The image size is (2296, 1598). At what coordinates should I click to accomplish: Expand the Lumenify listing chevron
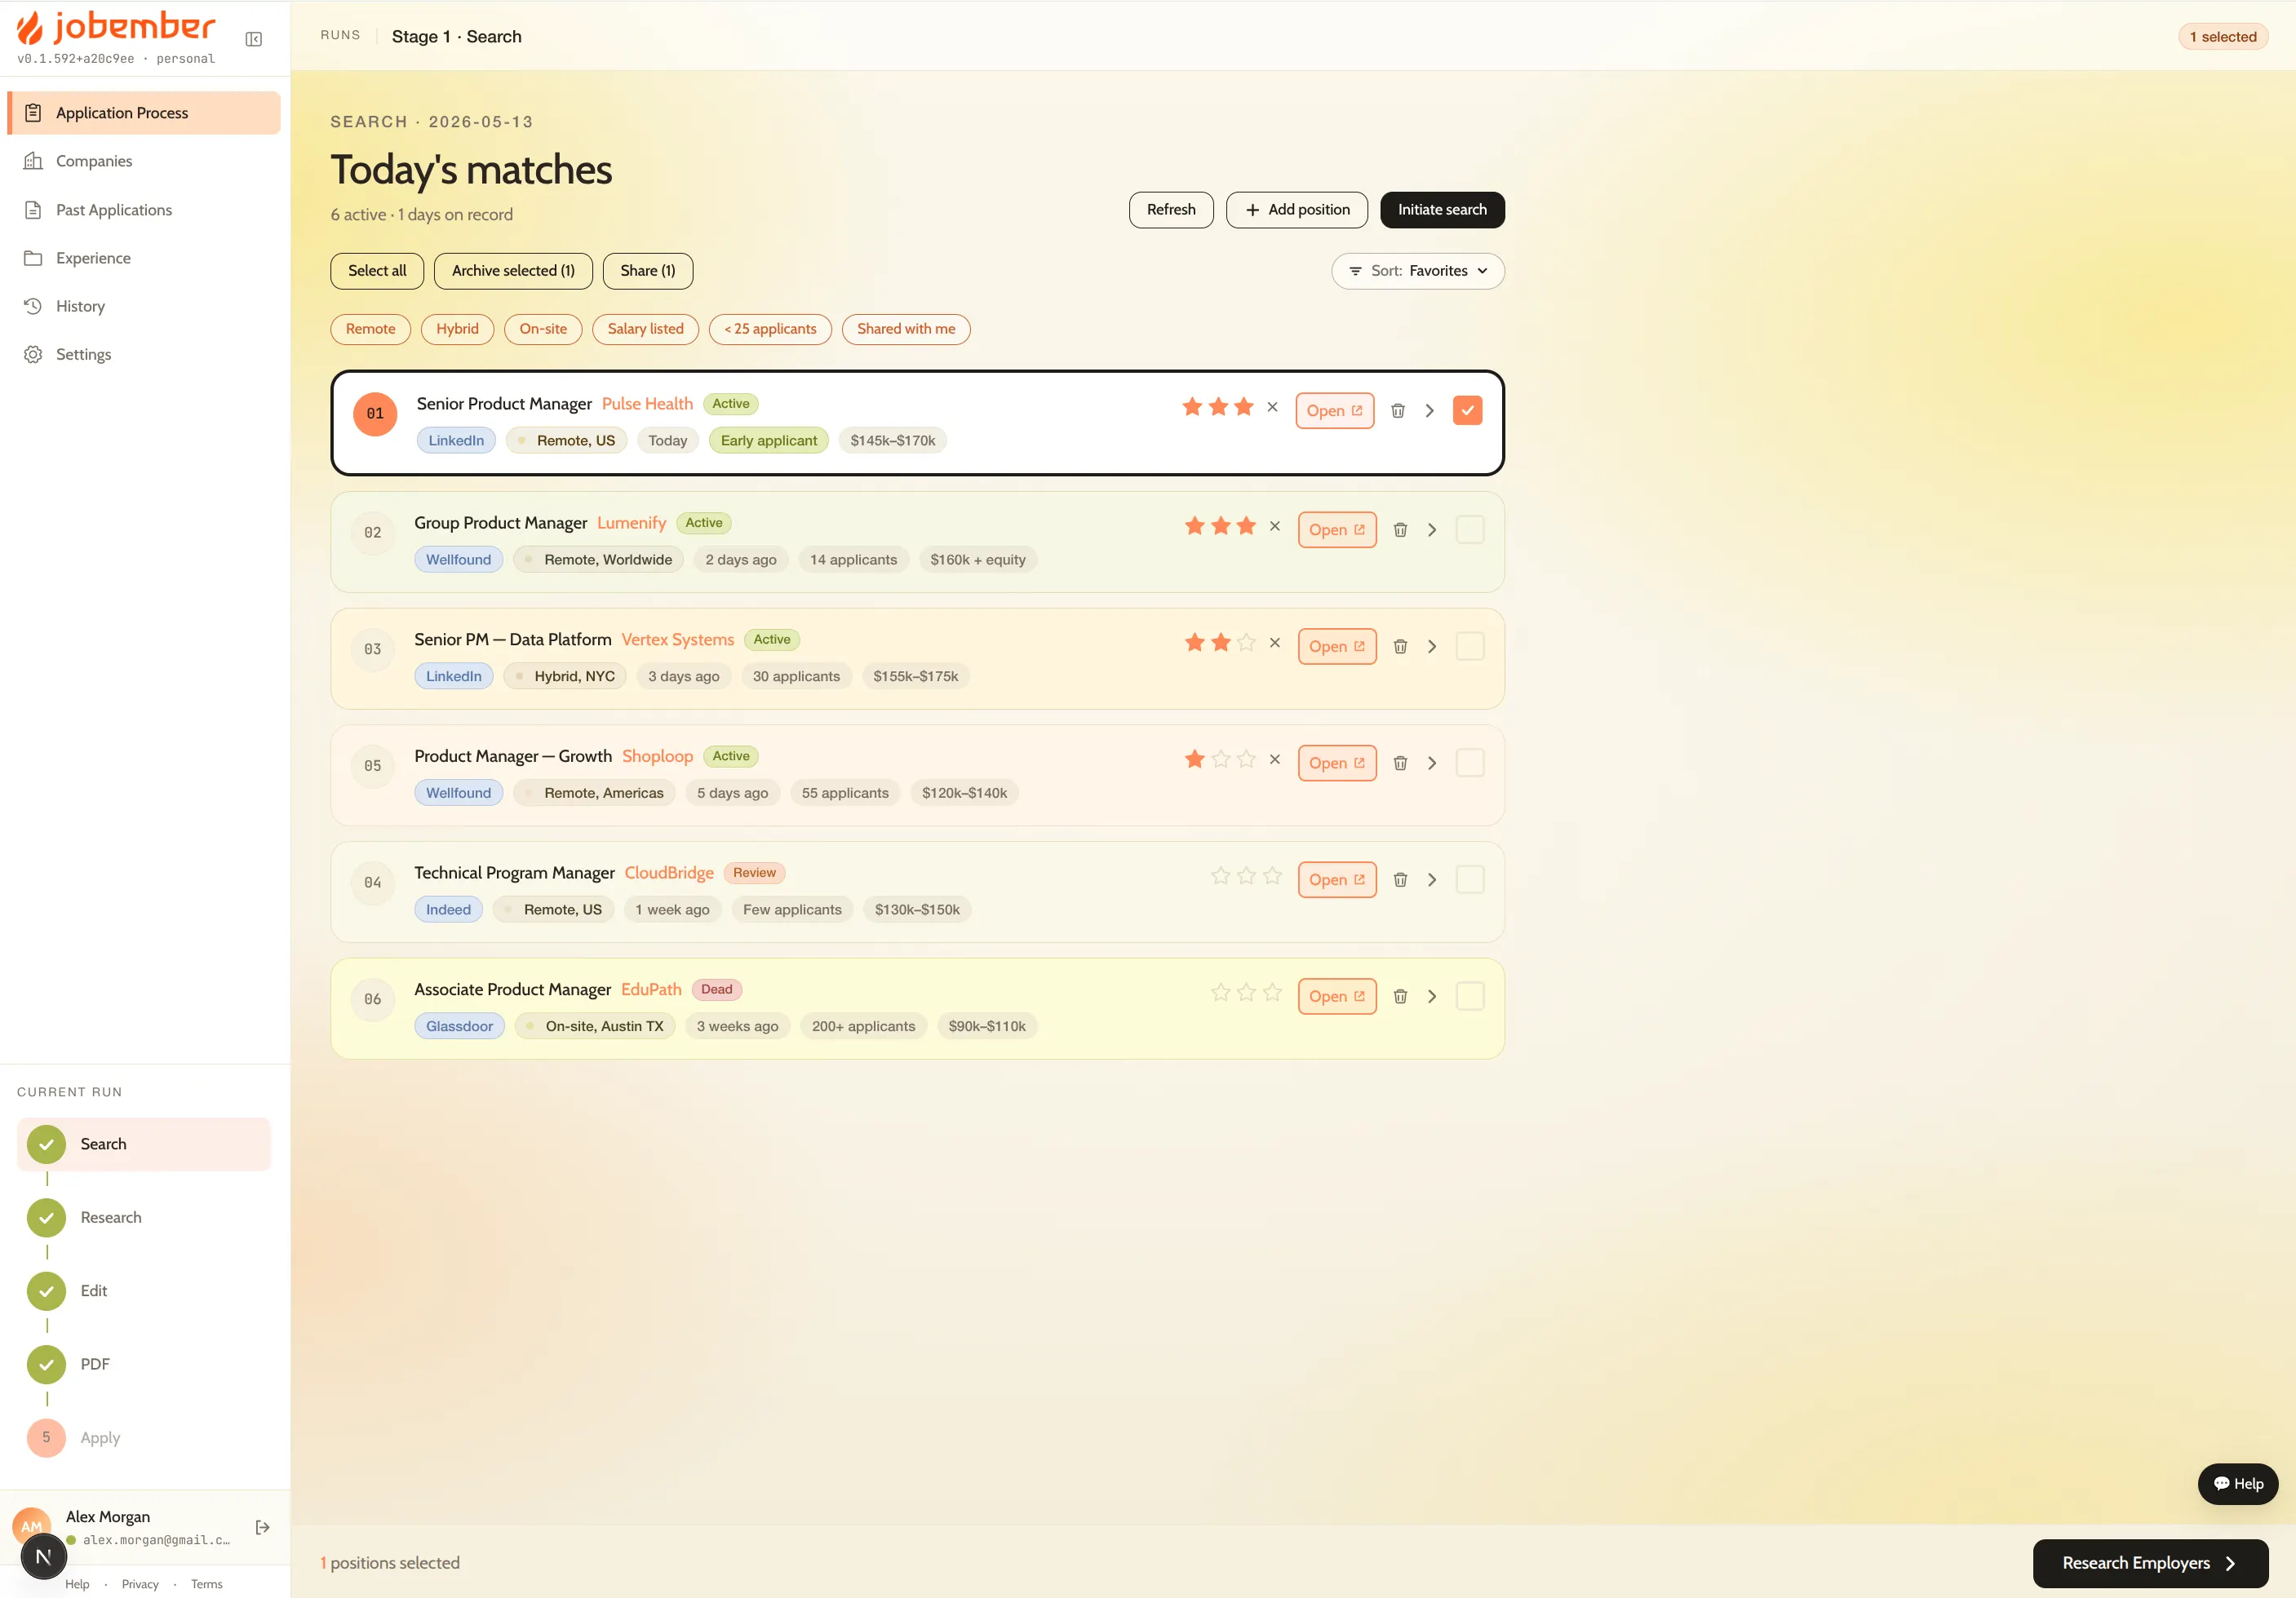pos(1431,530)
